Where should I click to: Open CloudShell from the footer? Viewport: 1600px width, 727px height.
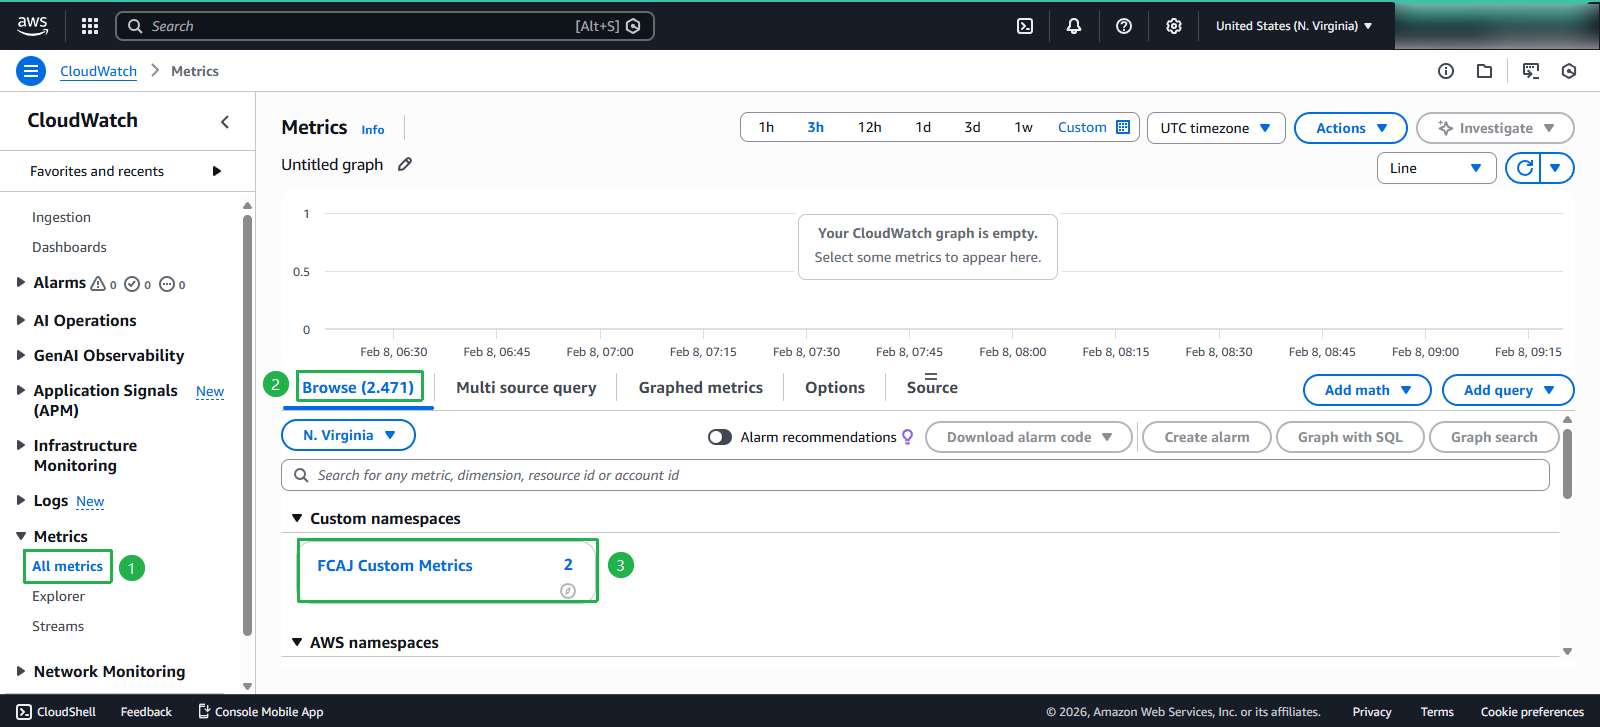tap(56, 712)
